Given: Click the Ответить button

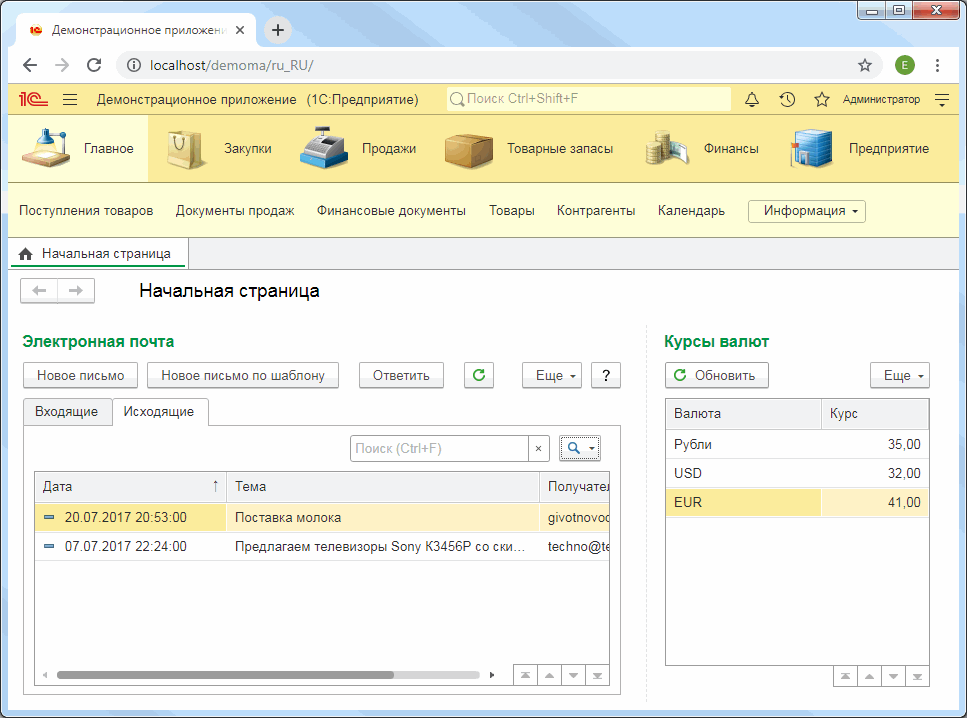Looking at the screenshot, I should coord(401,375).
